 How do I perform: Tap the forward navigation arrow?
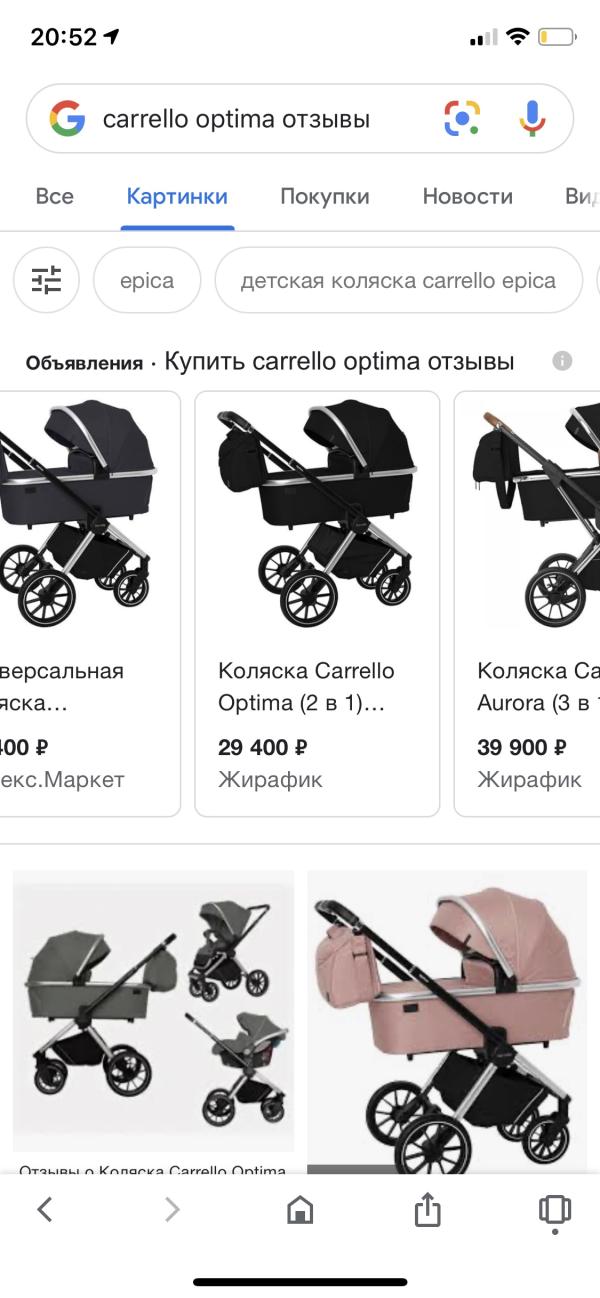coord(172,1210)
